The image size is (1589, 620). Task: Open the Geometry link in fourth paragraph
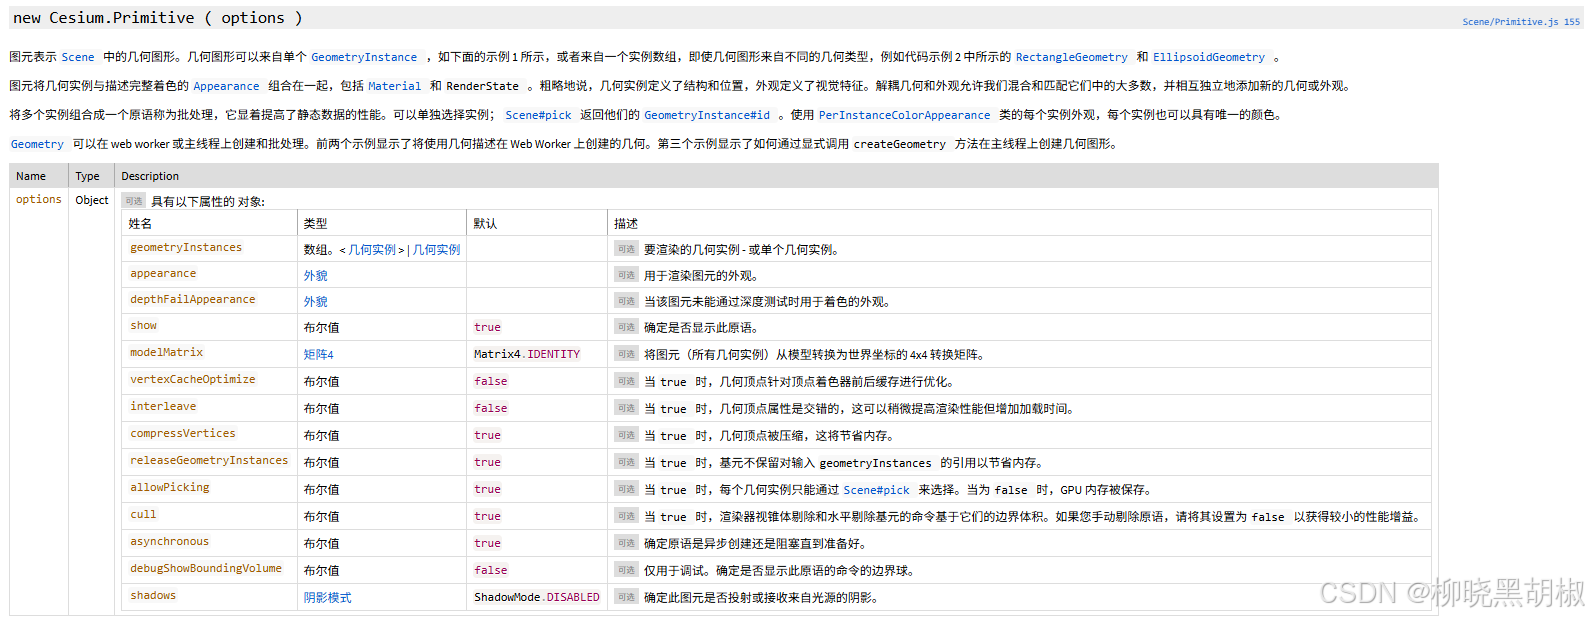click(x=37, y=144)
